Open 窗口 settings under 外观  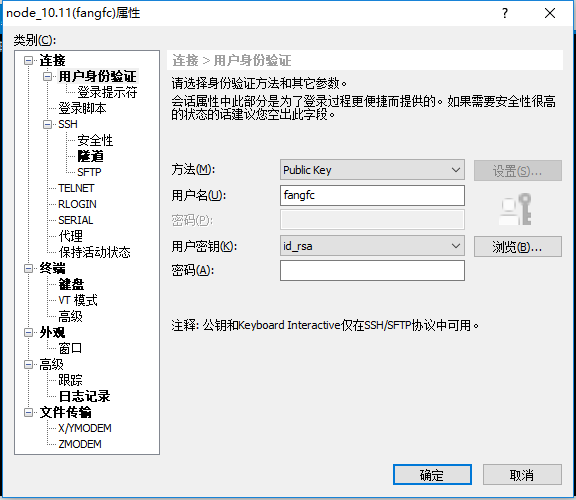point(70,348)
